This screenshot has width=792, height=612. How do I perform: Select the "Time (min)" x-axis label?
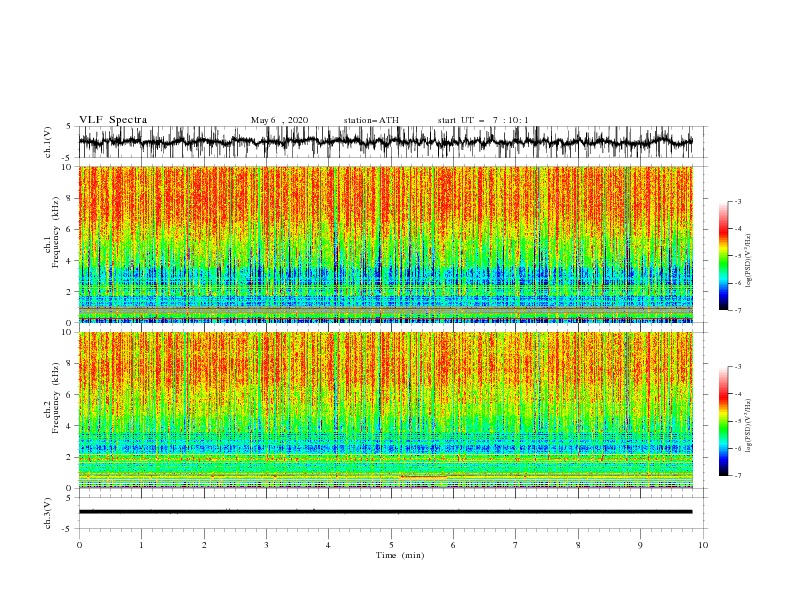(x=400, y=555)
